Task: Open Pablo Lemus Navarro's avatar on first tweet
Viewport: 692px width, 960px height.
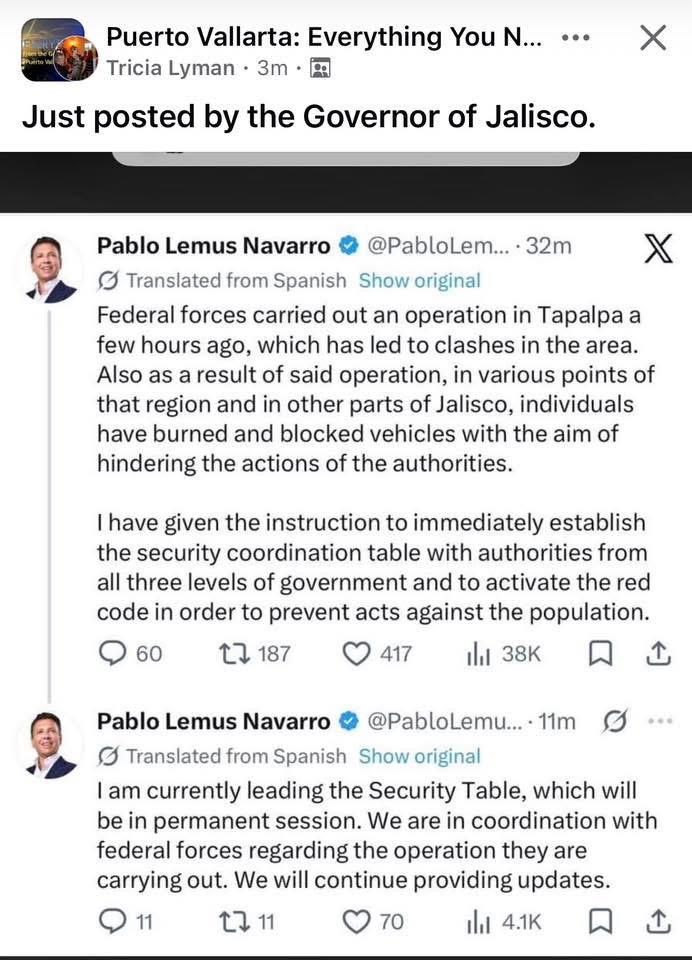Action: pos(51,269)
